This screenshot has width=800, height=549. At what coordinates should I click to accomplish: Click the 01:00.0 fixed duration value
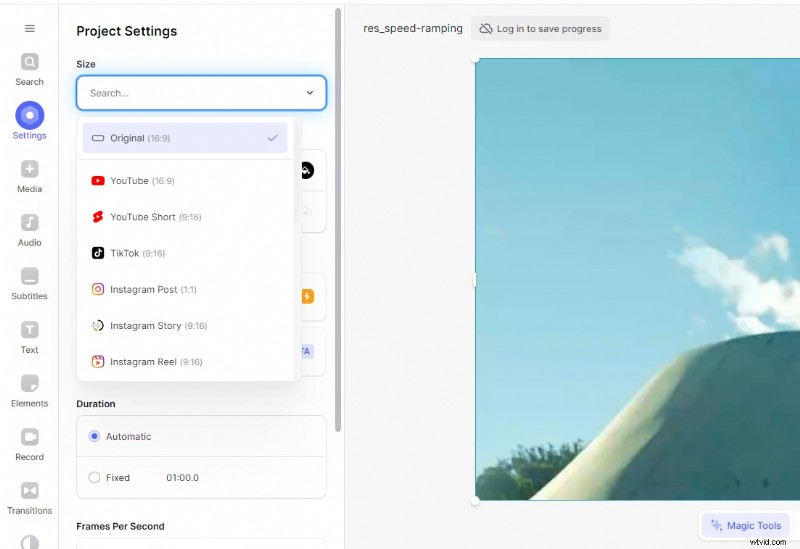point(182,478)
